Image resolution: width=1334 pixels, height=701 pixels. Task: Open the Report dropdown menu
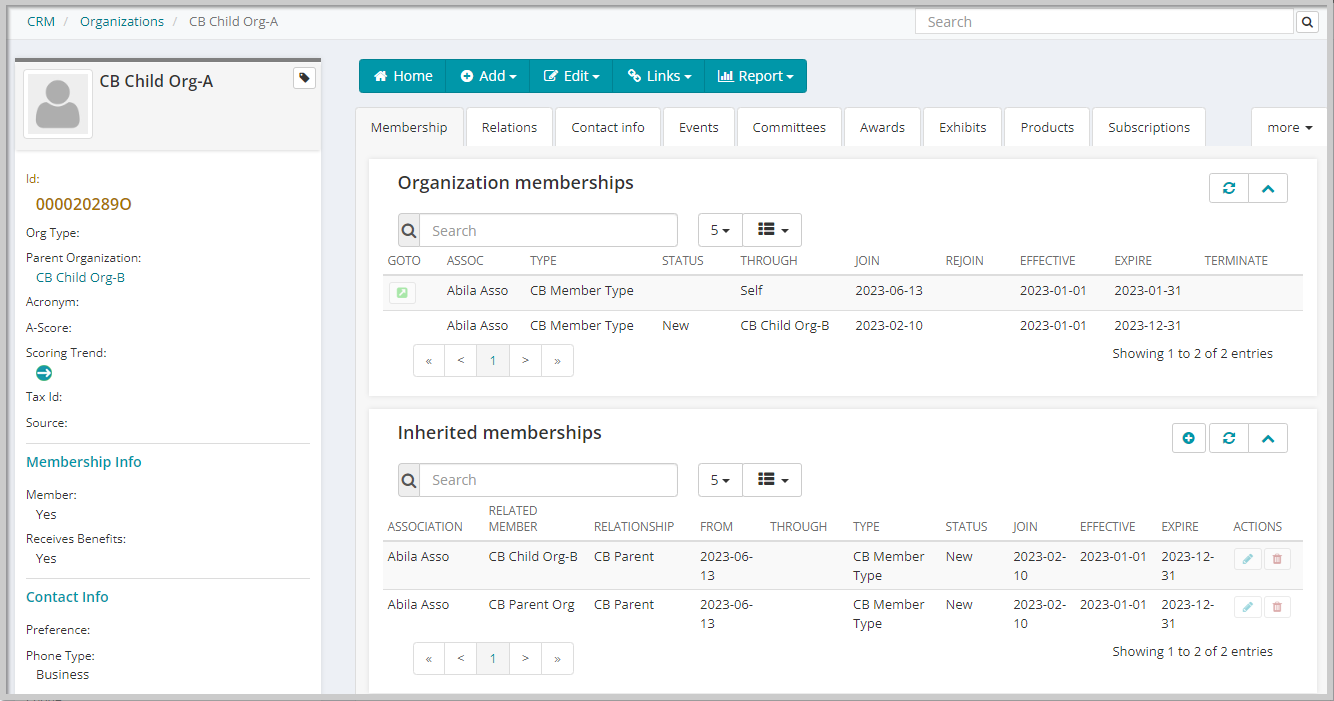click(x=755, y=76)
